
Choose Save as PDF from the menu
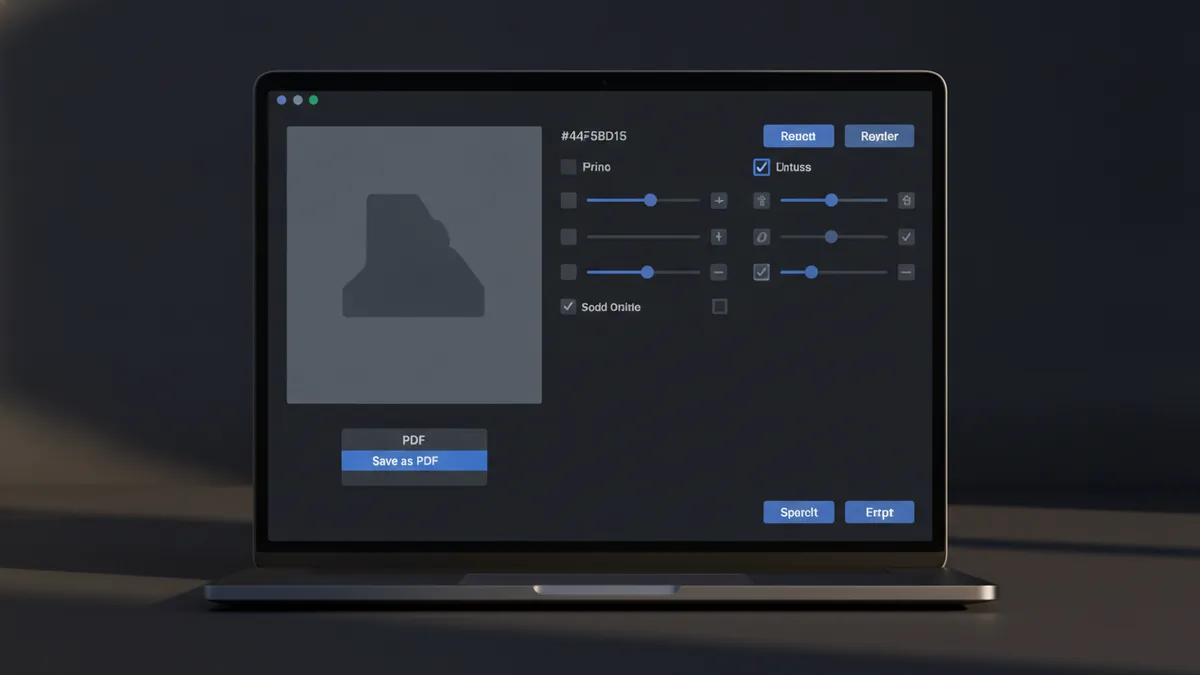414,461
